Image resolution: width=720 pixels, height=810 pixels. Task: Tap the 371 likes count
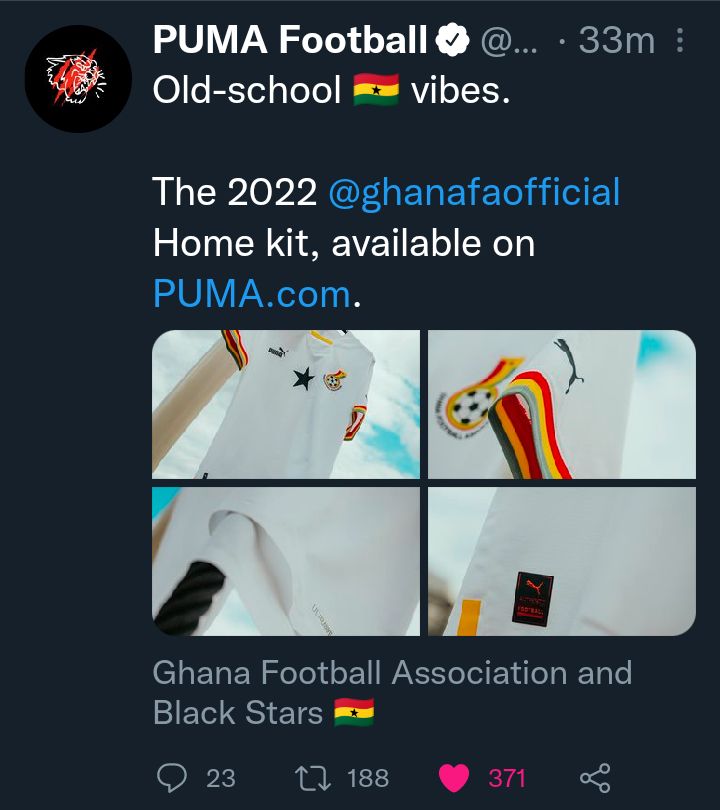[x=507, y=778]
